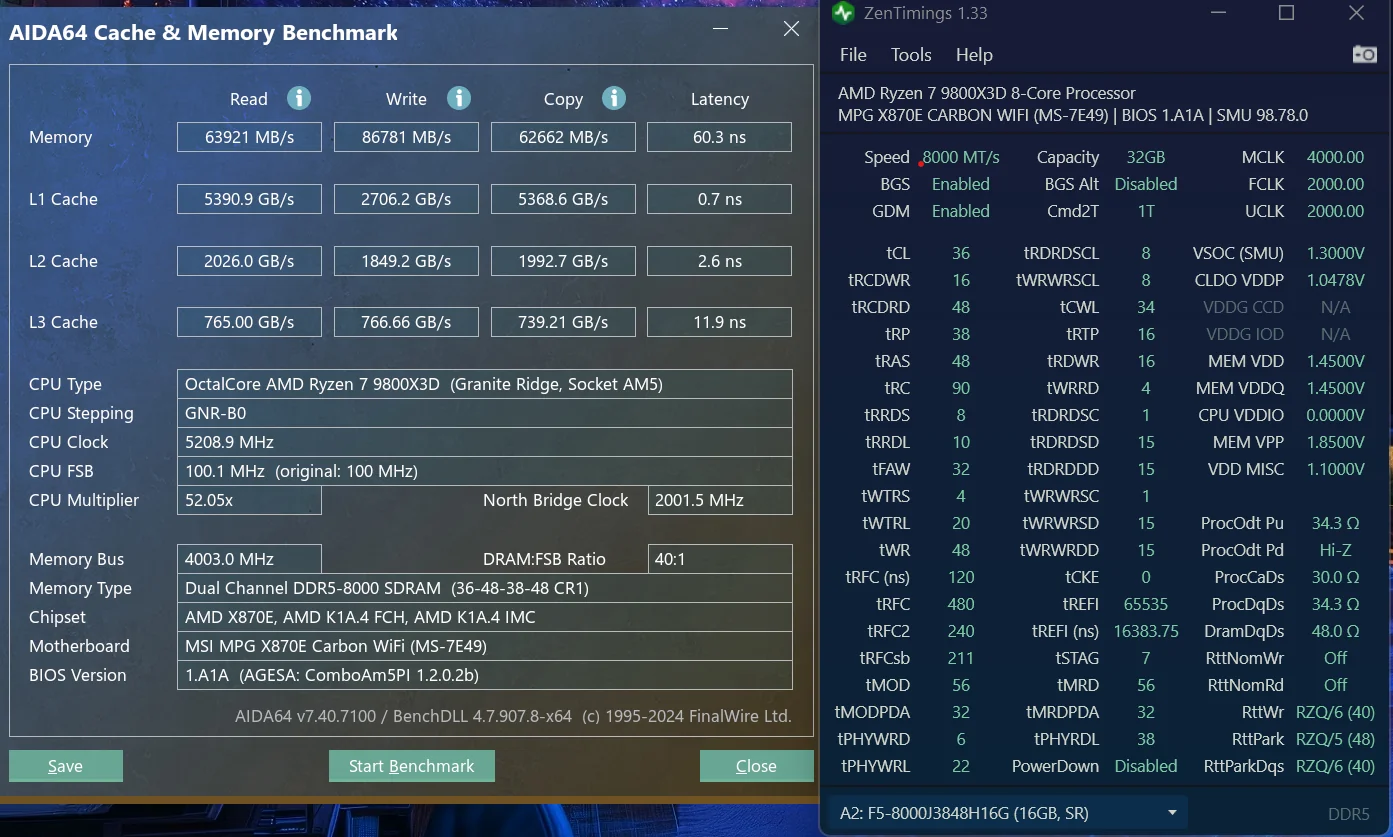
Task: Click the DRAM:FSB Ratio 40:1 field
Action: (x=720, y=559)
